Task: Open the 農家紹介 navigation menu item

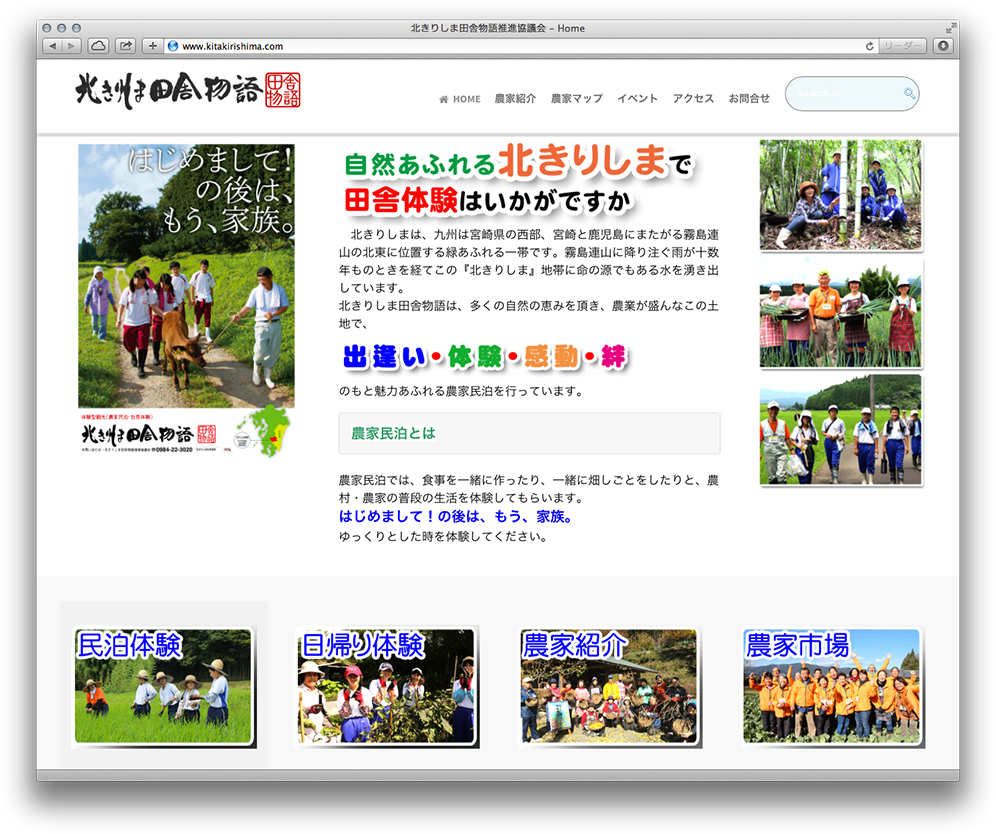Action: click(x=515, y=99)
